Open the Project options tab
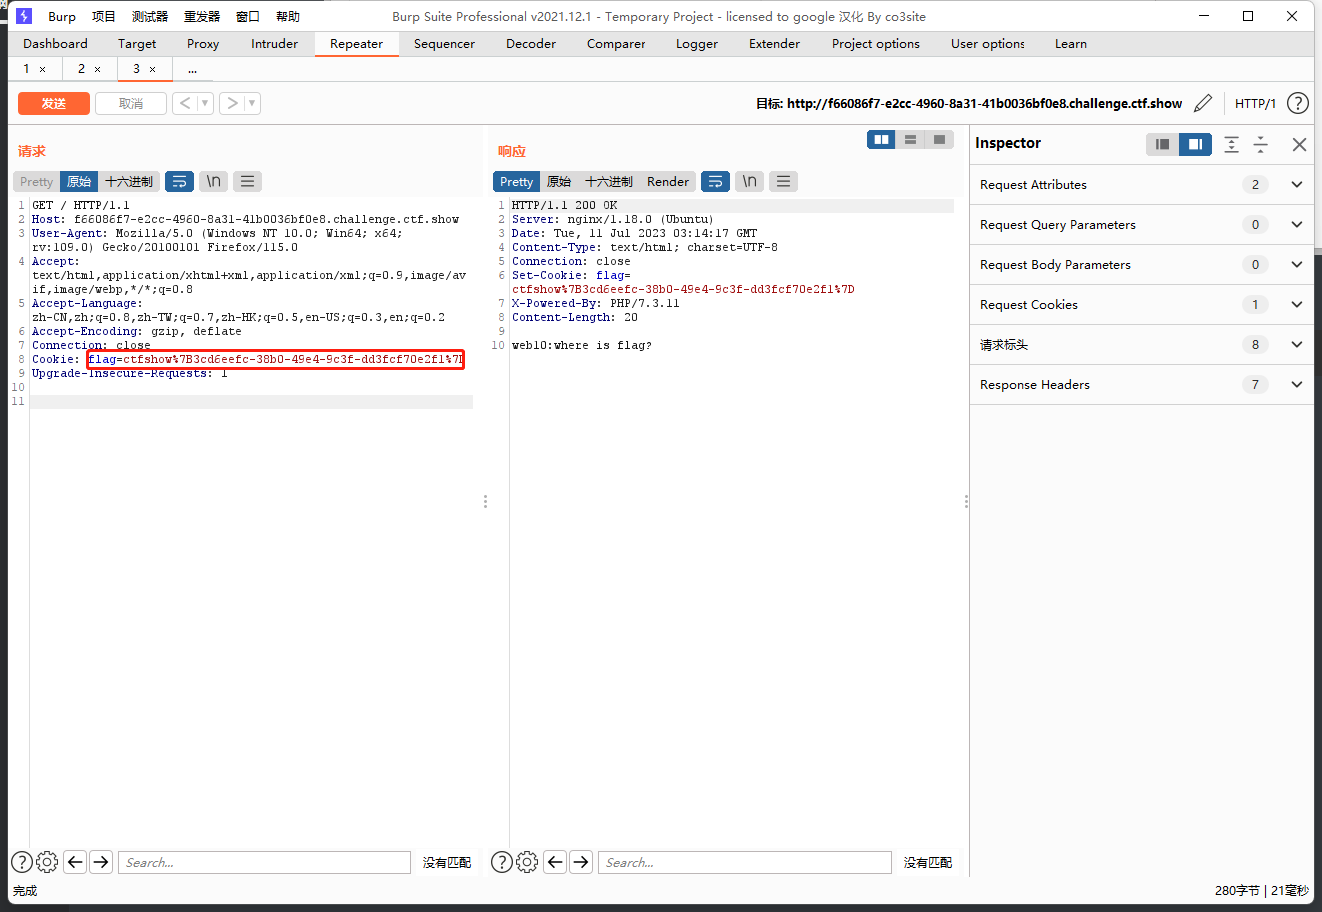This screenshot has width=1322, height=912. click(876, 44)
